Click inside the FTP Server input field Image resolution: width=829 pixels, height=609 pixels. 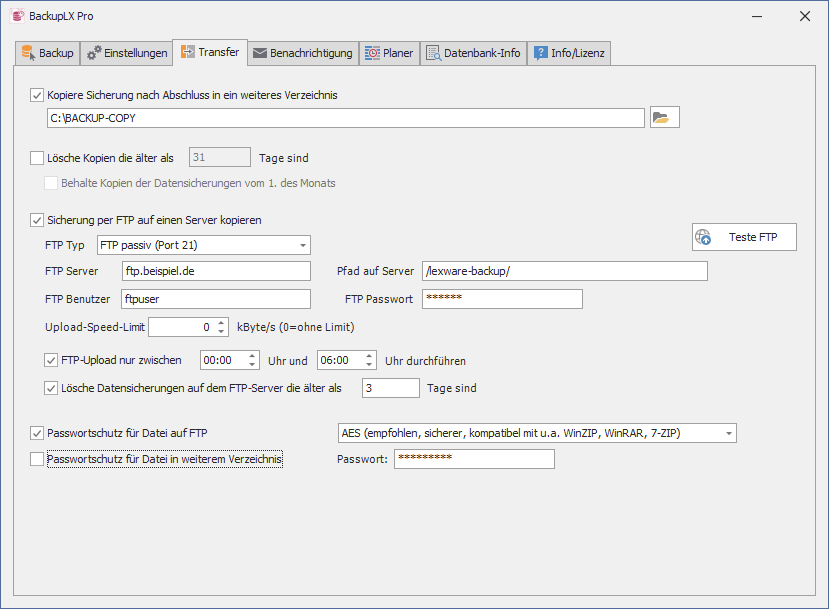tap(215, 270)
